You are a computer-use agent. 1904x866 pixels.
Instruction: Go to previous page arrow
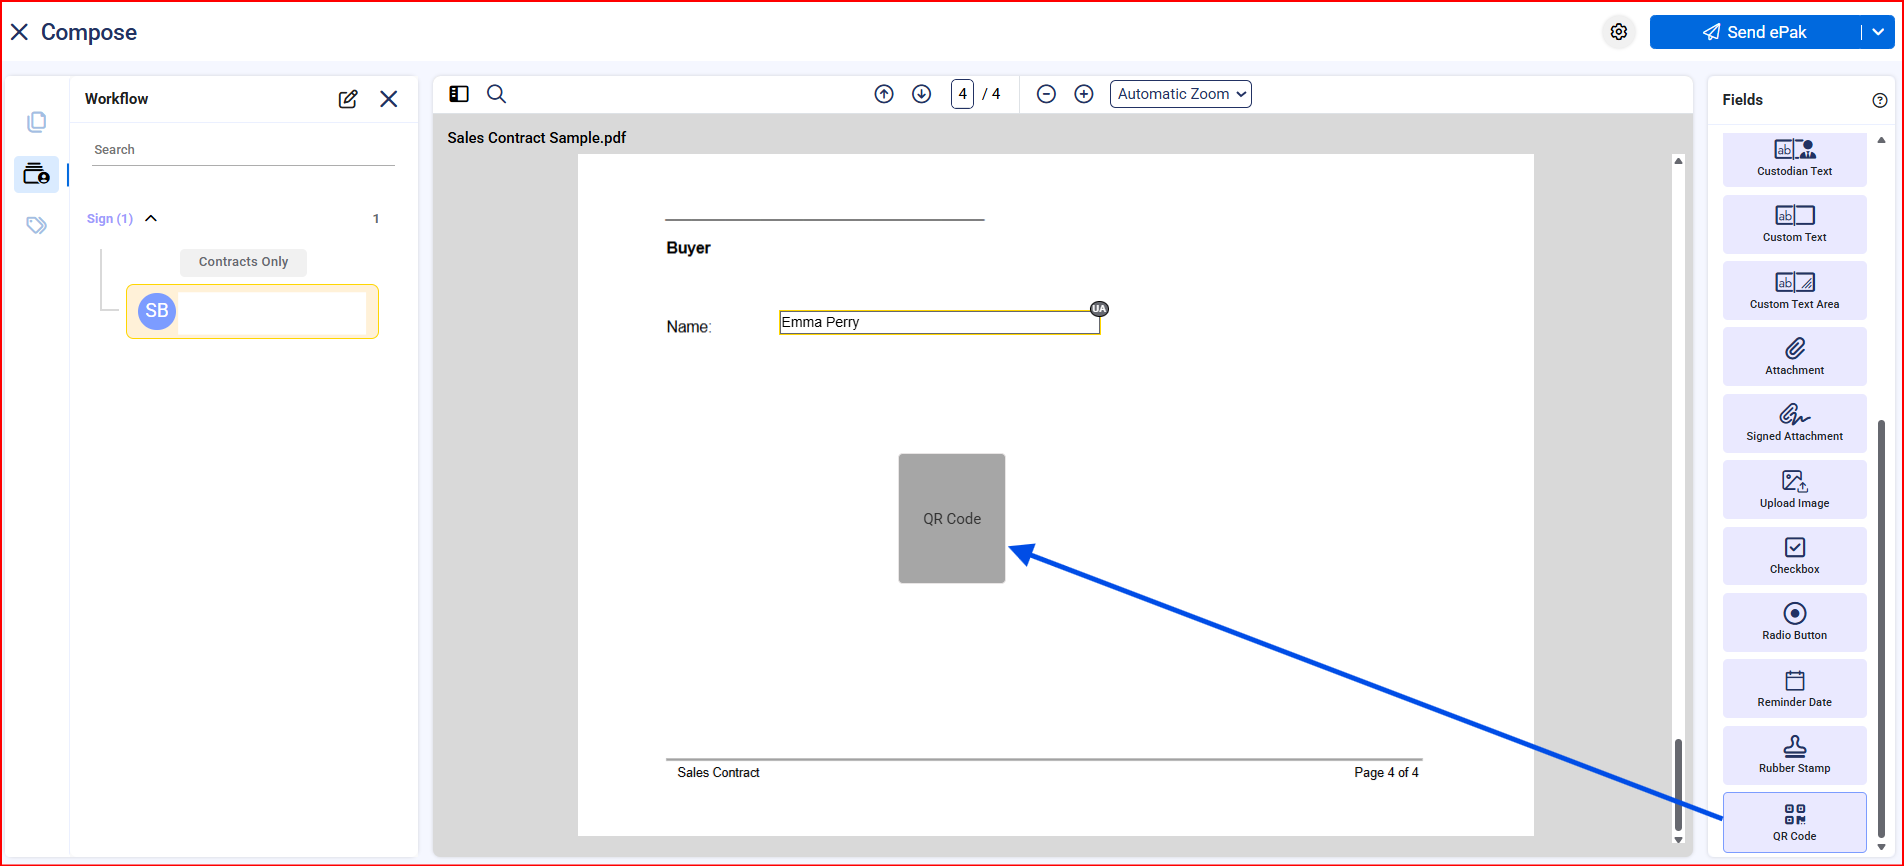[884, 94]
